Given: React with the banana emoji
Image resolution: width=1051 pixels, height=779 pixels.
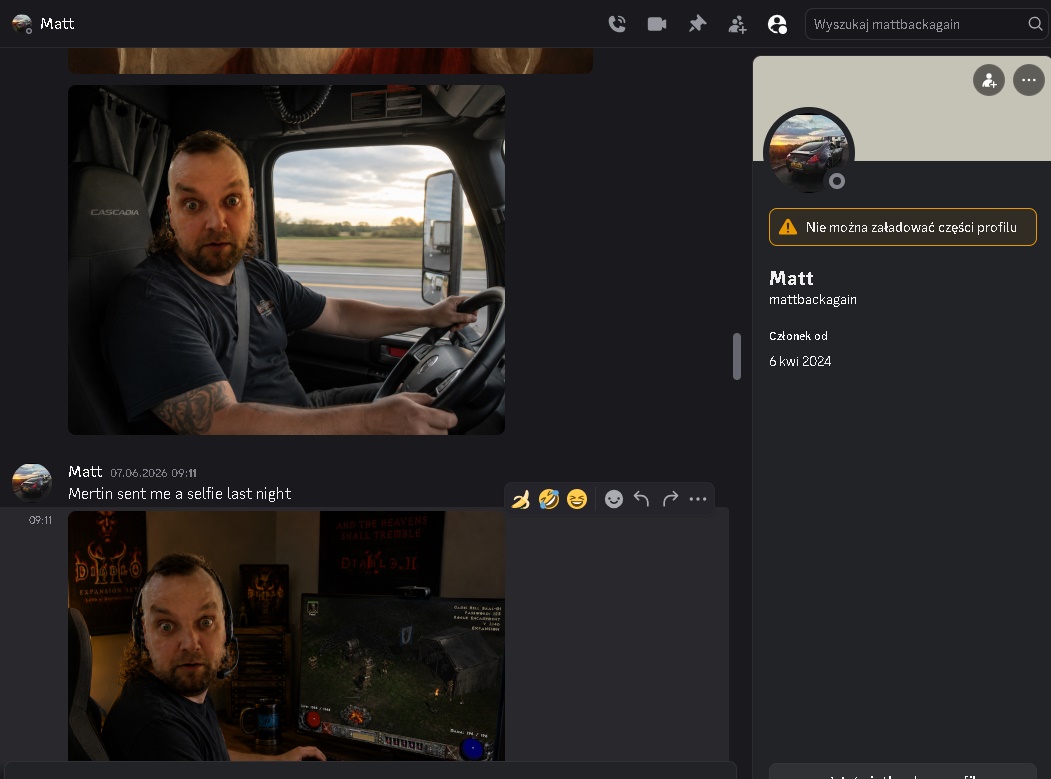Looking at the screenshot, I should [521, 499].
